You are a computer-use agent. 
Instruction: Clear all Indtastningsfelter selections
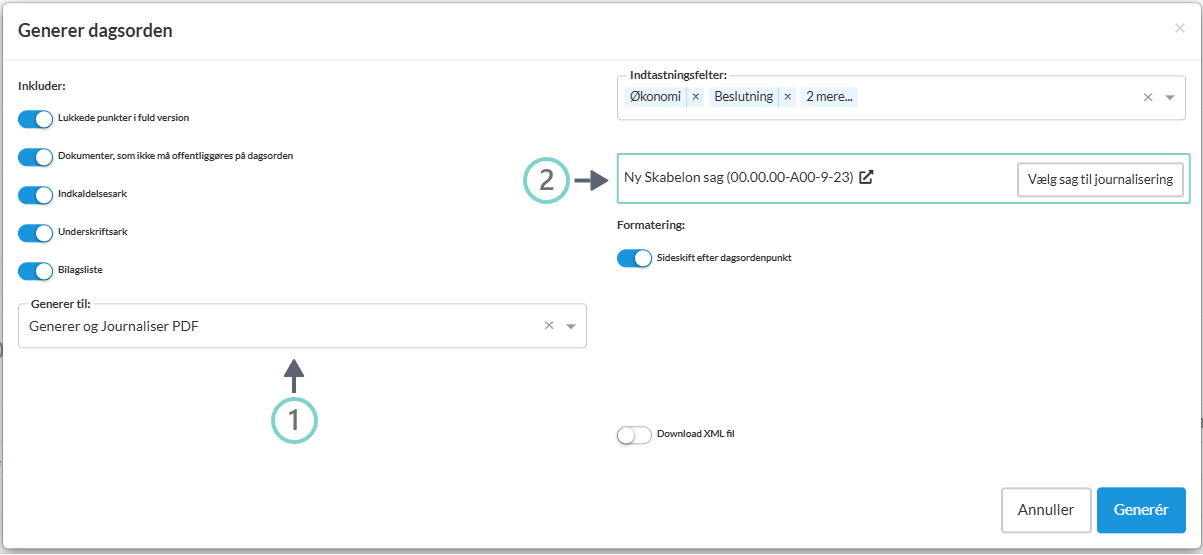(1148, 97)
